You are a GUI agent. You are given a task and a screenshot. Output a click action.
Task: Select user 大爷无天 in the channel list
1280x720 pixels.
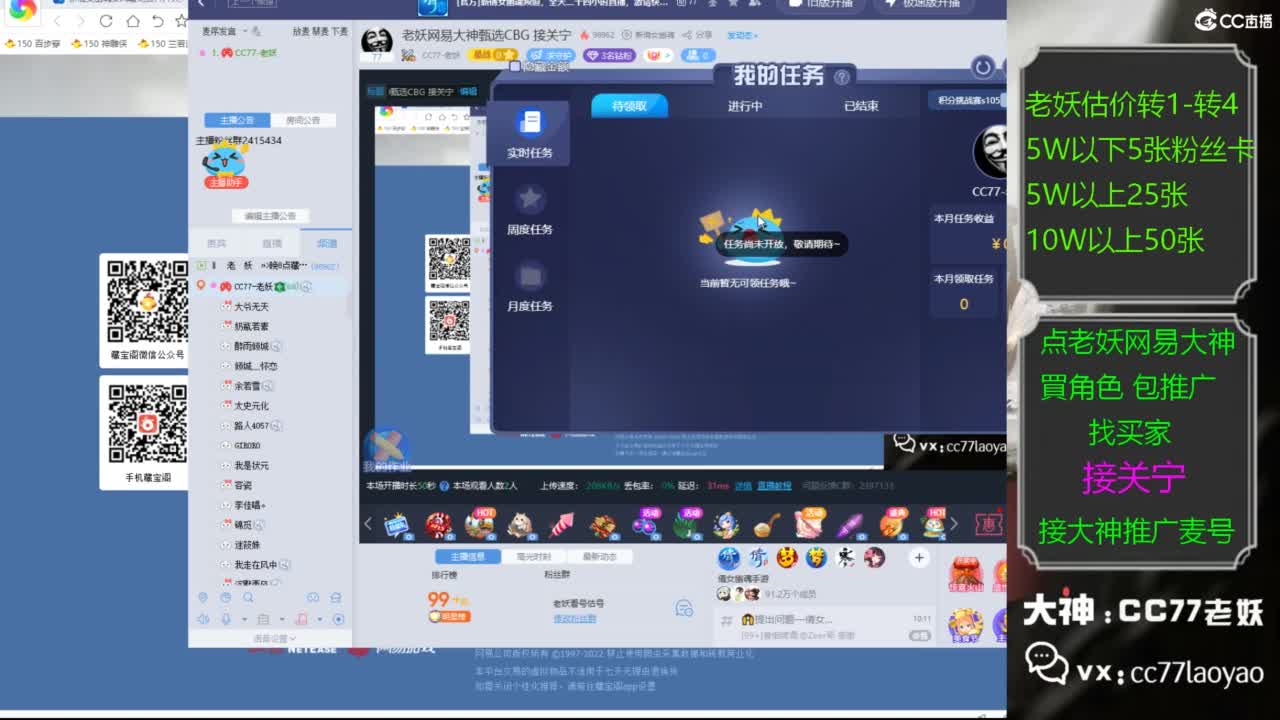tap(251, 307)
